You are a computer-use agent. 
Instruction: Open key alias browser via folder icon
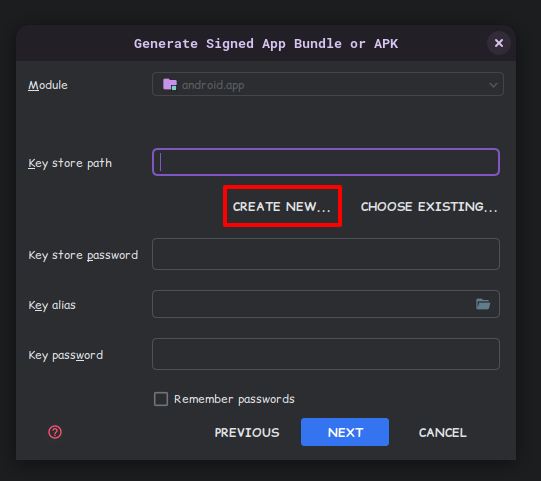click(x=483, y=304)
